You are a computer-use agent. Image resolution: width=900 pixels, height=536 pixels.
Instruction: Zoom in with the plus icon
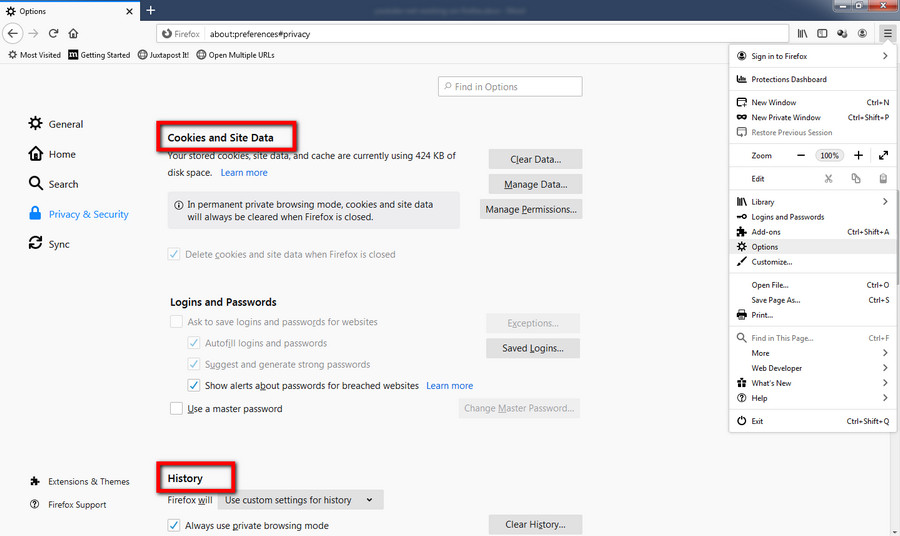[858, 156]
